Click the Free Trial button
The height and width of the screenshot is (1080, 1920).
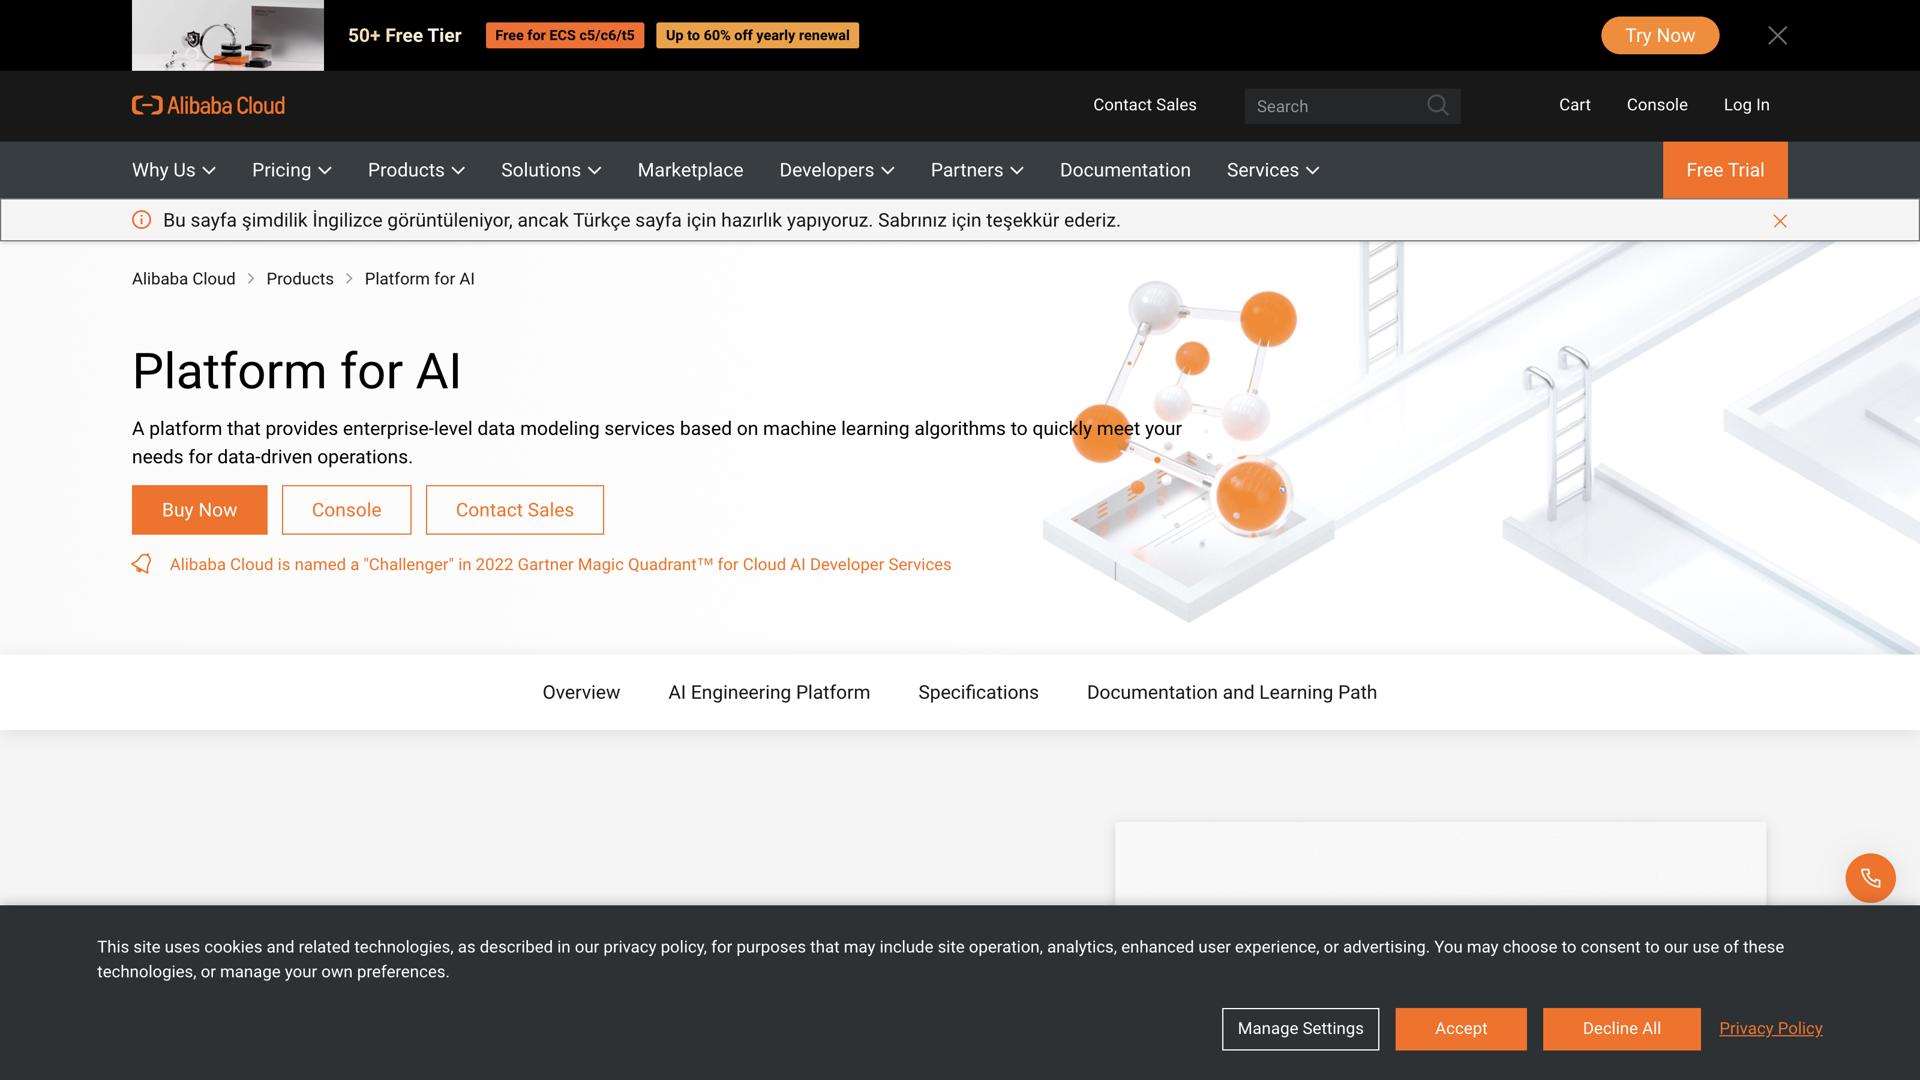coord(1724,170)
